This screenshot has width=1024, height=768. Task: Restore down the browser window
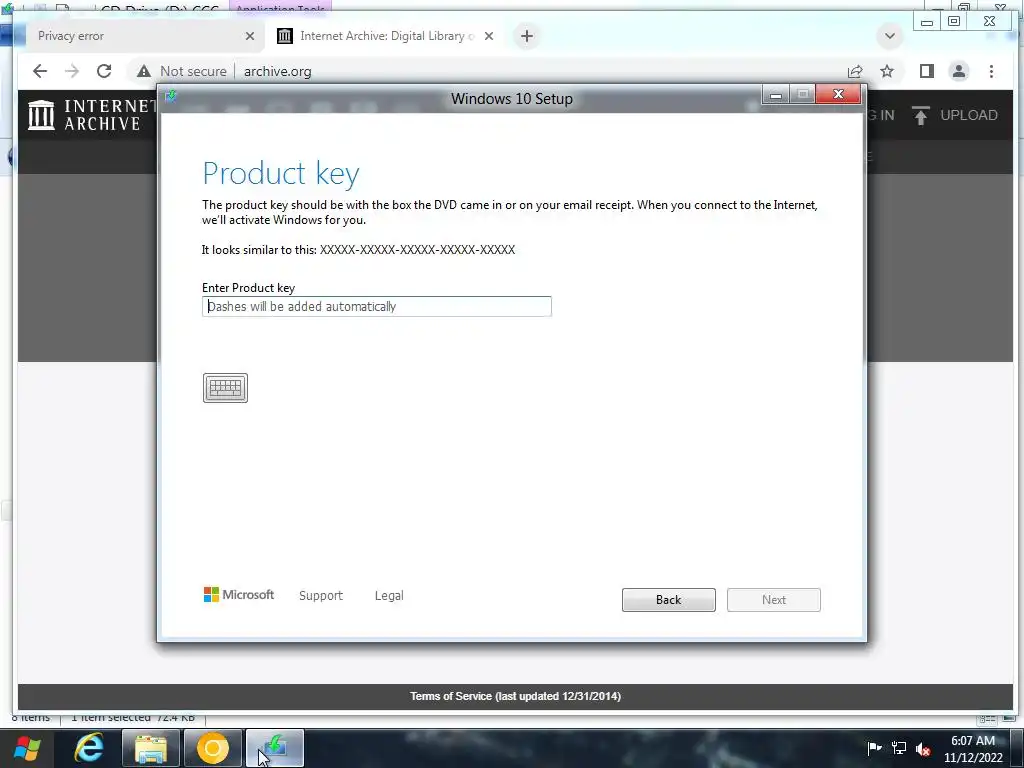[954, 22]
